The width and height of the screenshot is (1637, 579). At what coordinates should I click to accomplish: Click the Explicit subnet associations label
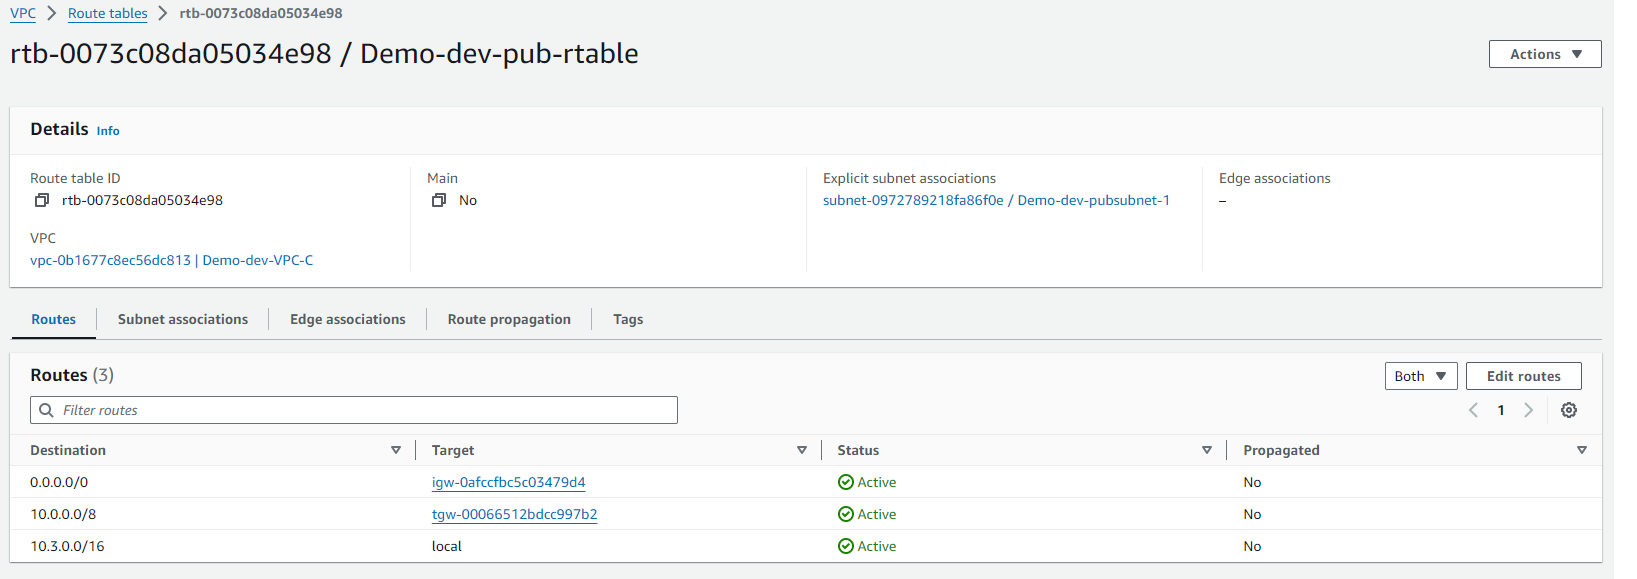coord(909,178)
